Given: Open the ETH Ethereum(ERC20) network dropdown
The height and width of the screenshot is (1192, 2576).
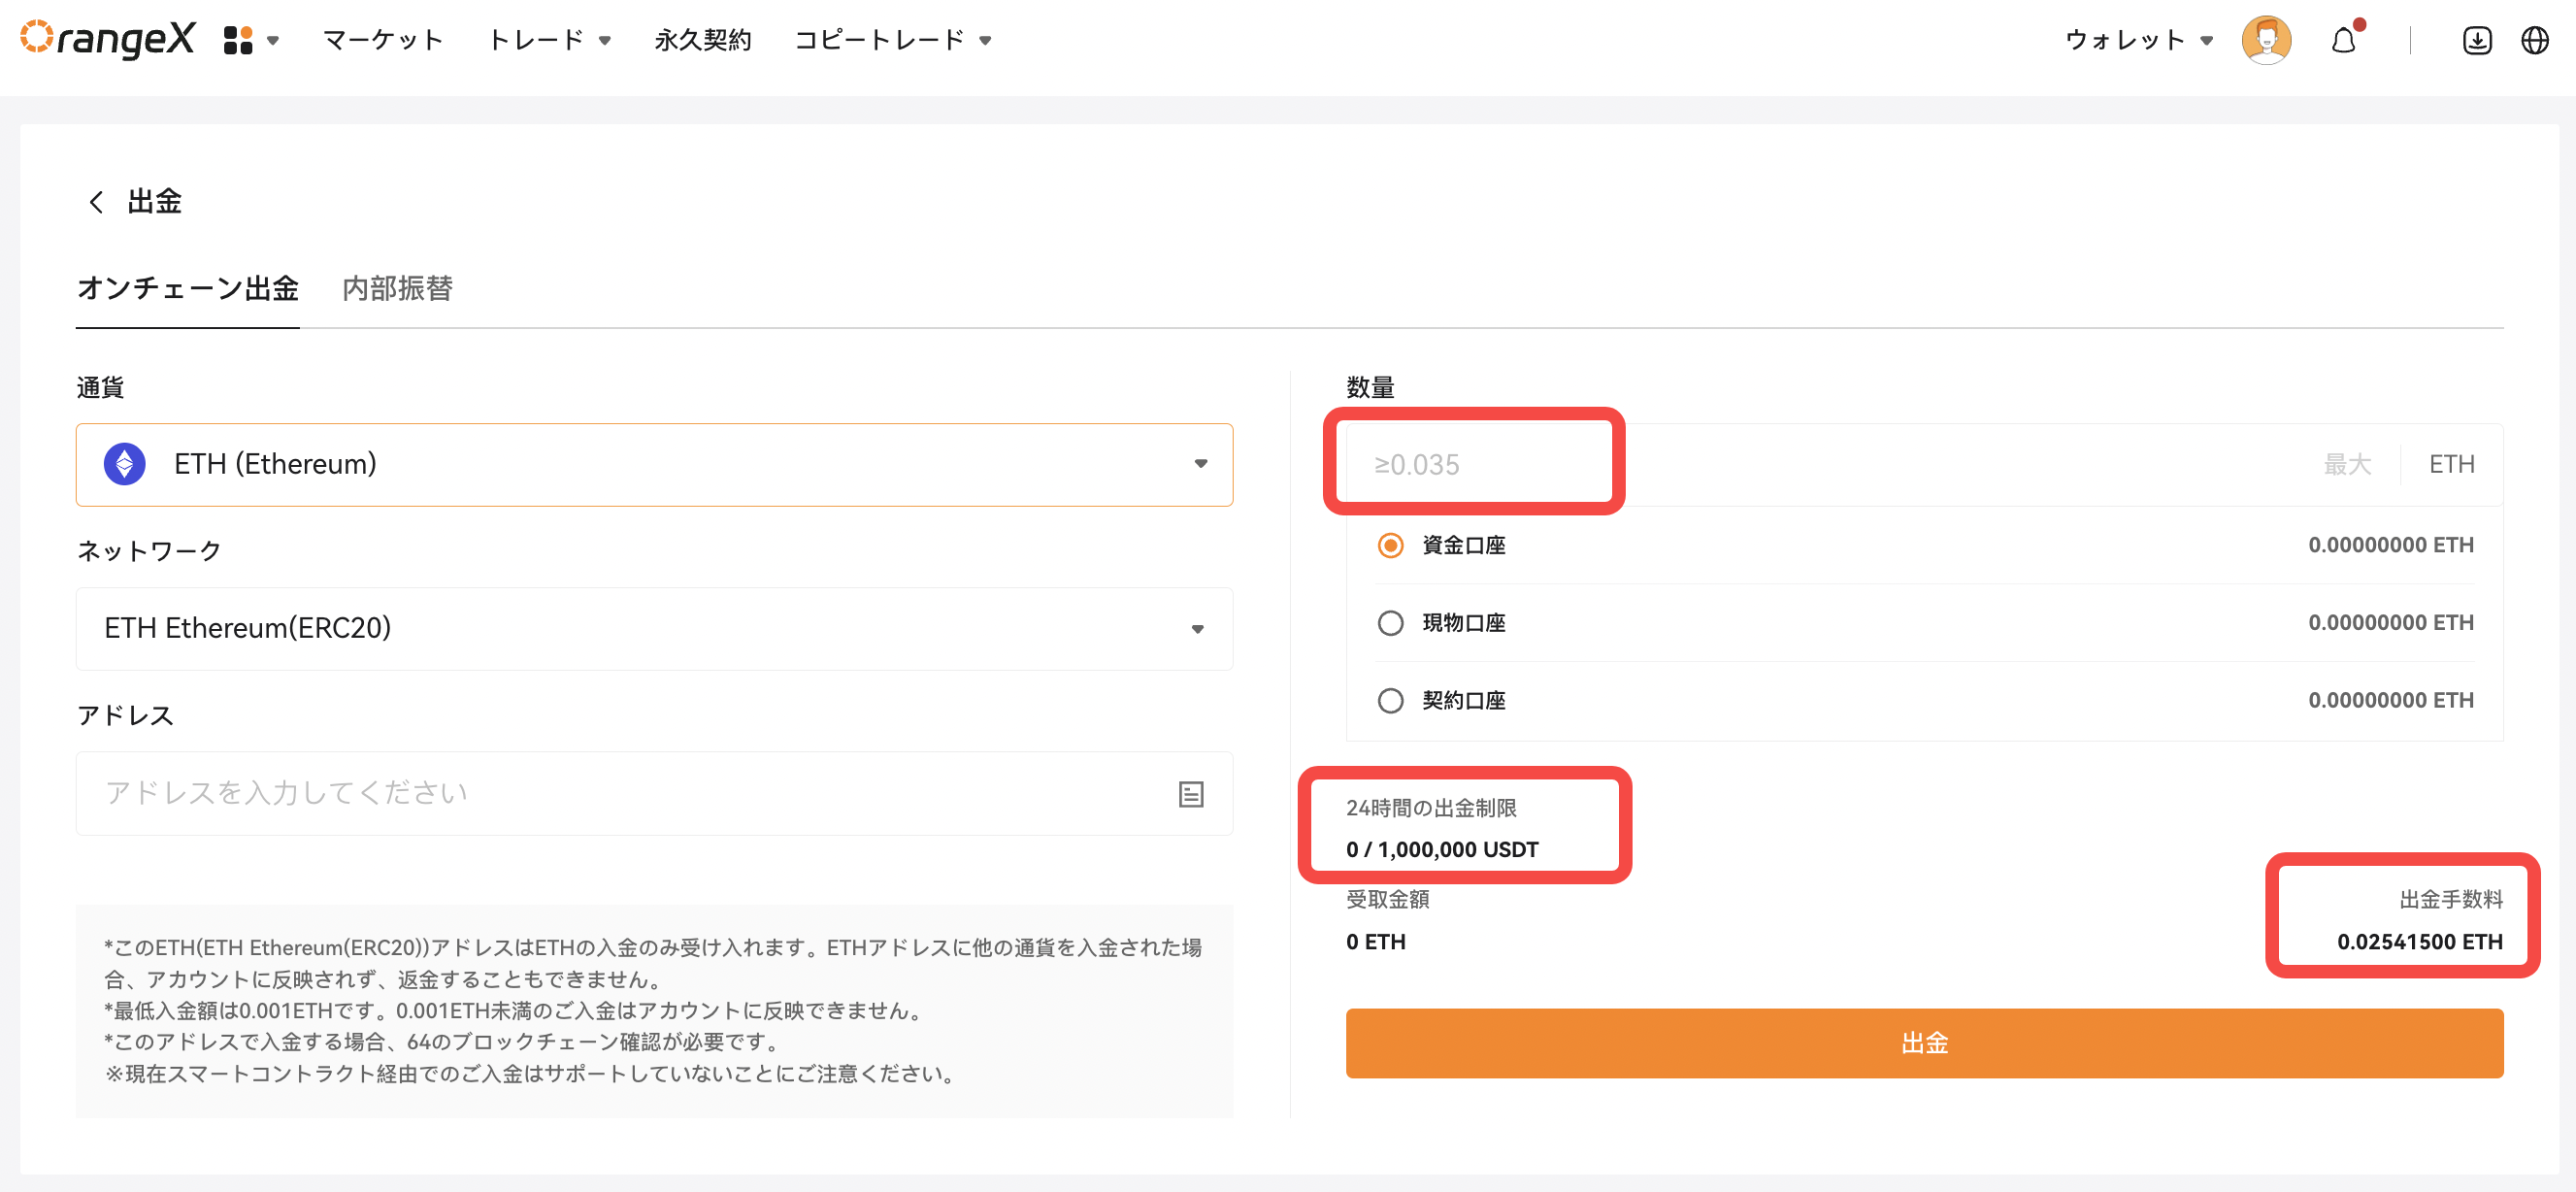Looking at the screenshot, I should click(x=654, y=628).
